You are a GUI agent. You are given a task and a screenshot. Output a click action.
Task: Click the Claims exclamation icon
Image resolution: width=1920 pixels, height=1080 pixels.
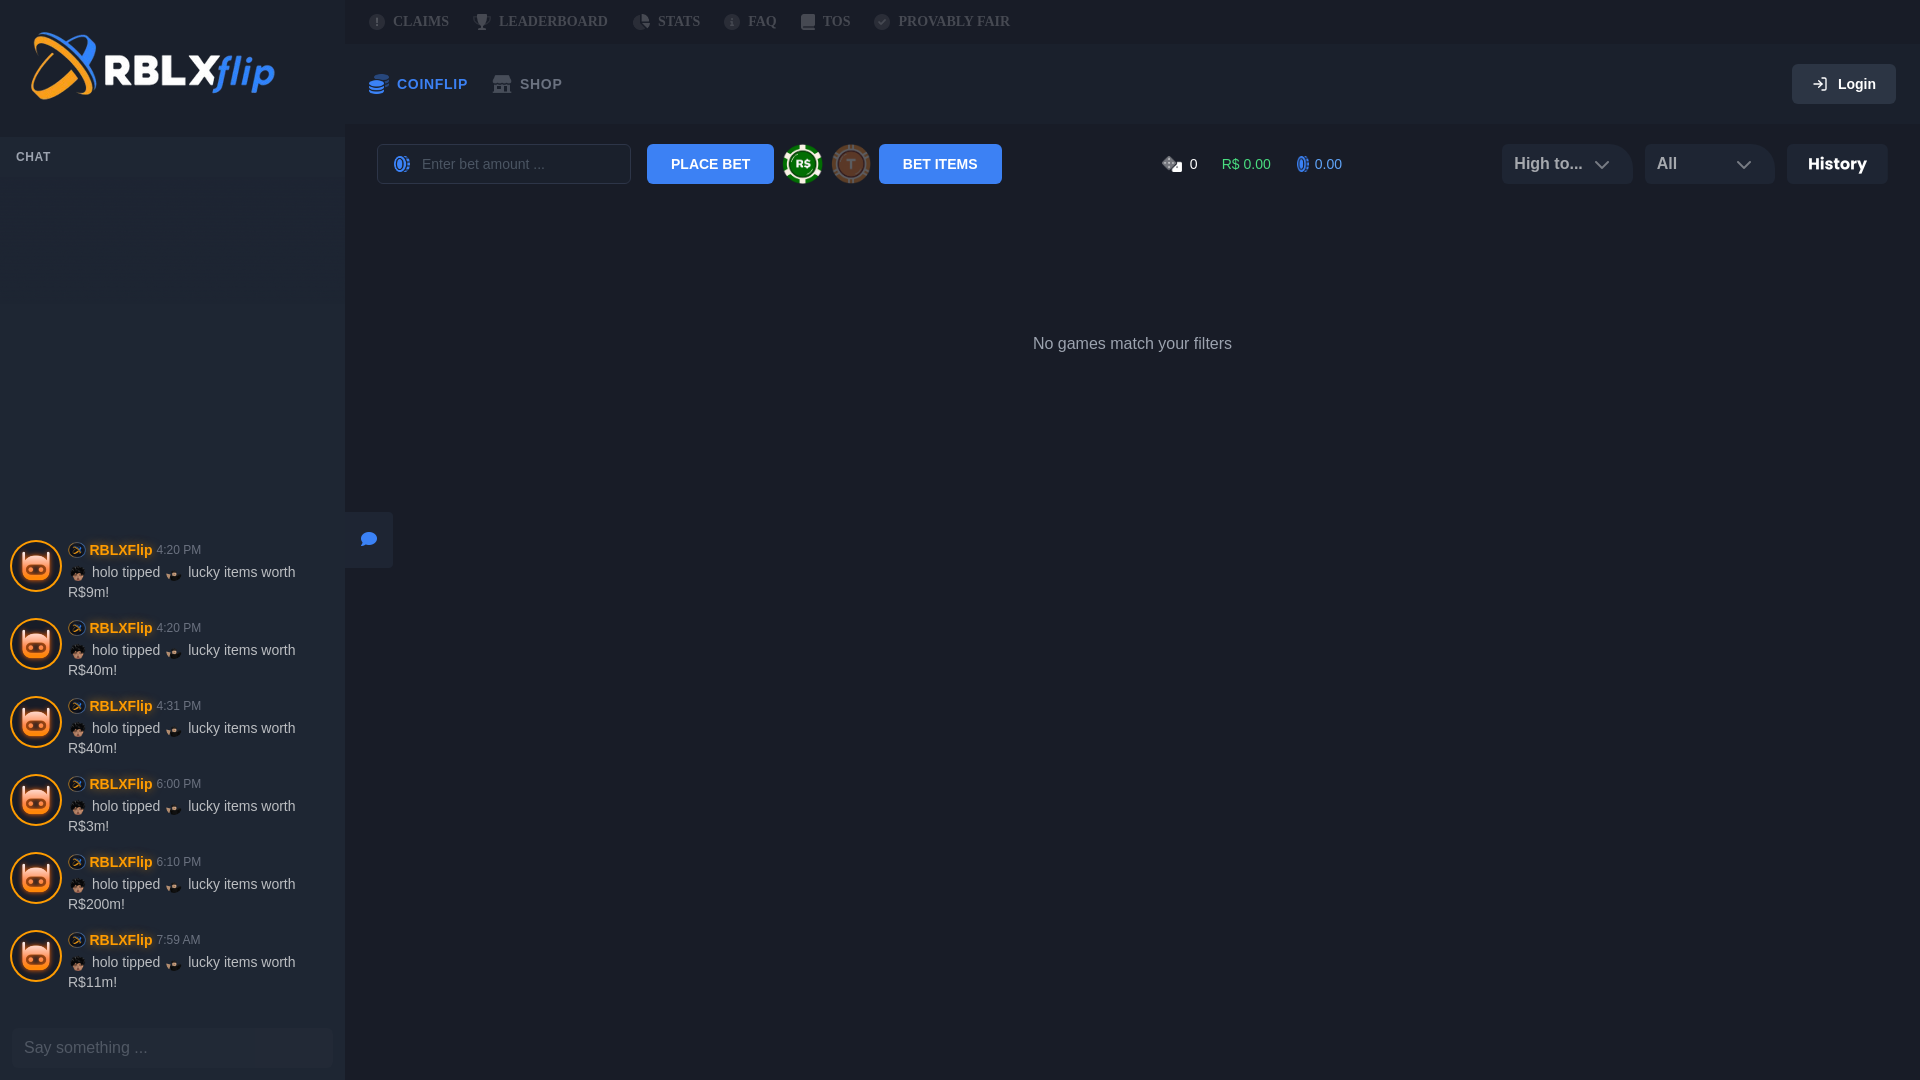point(377,21)
